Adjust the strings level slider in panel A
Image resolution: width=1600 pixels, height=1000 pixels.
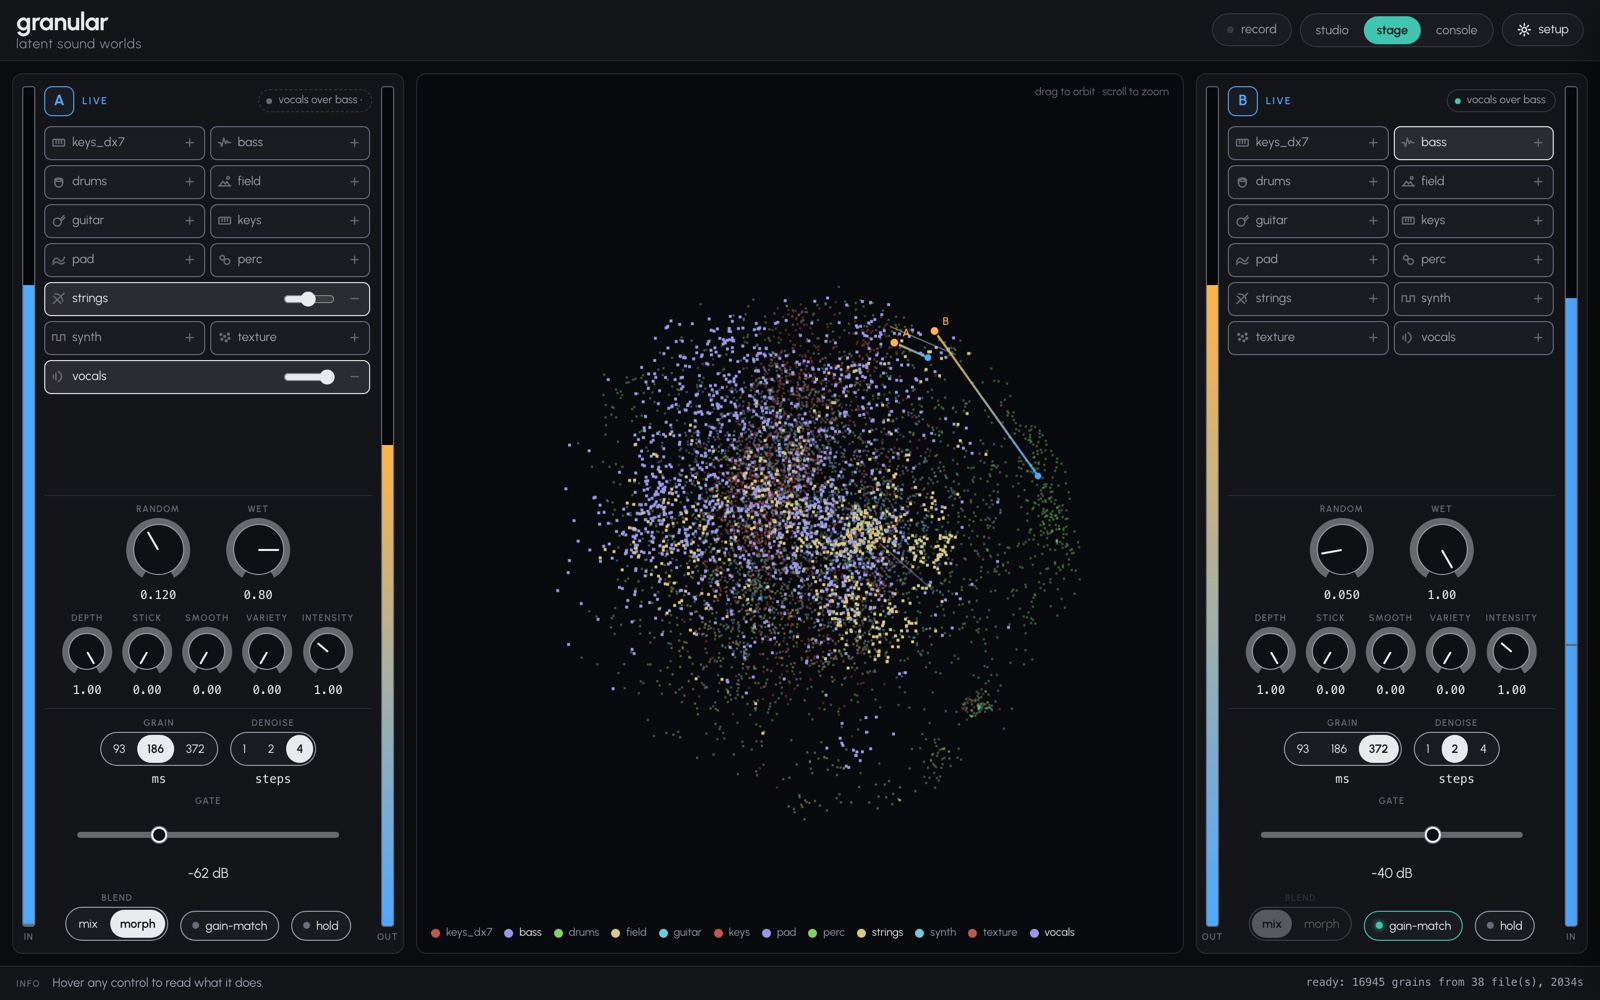click(309, 299)
